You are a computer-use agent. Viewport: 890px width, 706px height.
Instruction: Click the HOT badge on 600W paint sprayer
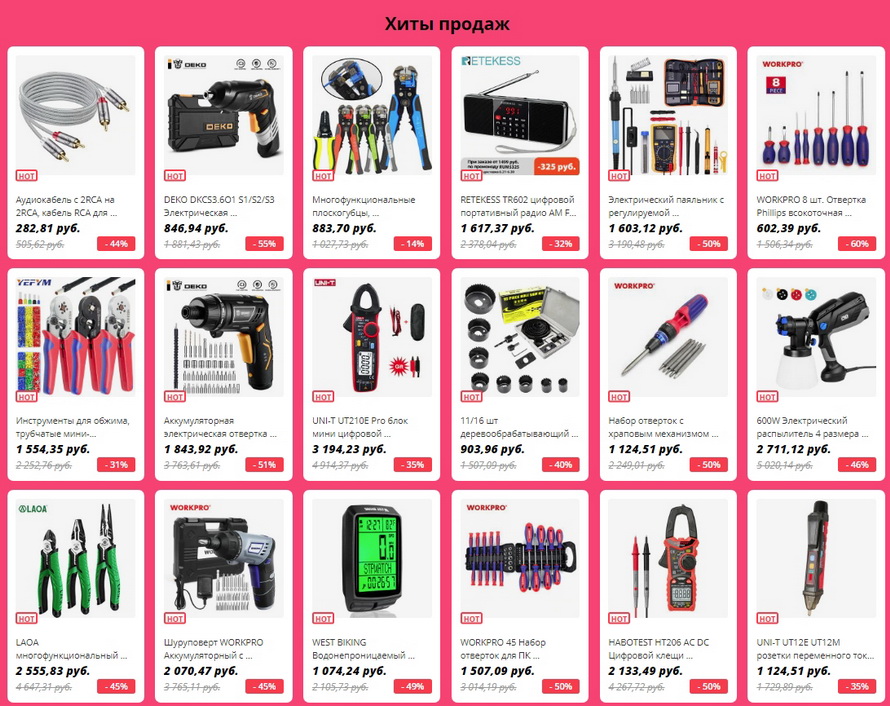coord(767,397)
